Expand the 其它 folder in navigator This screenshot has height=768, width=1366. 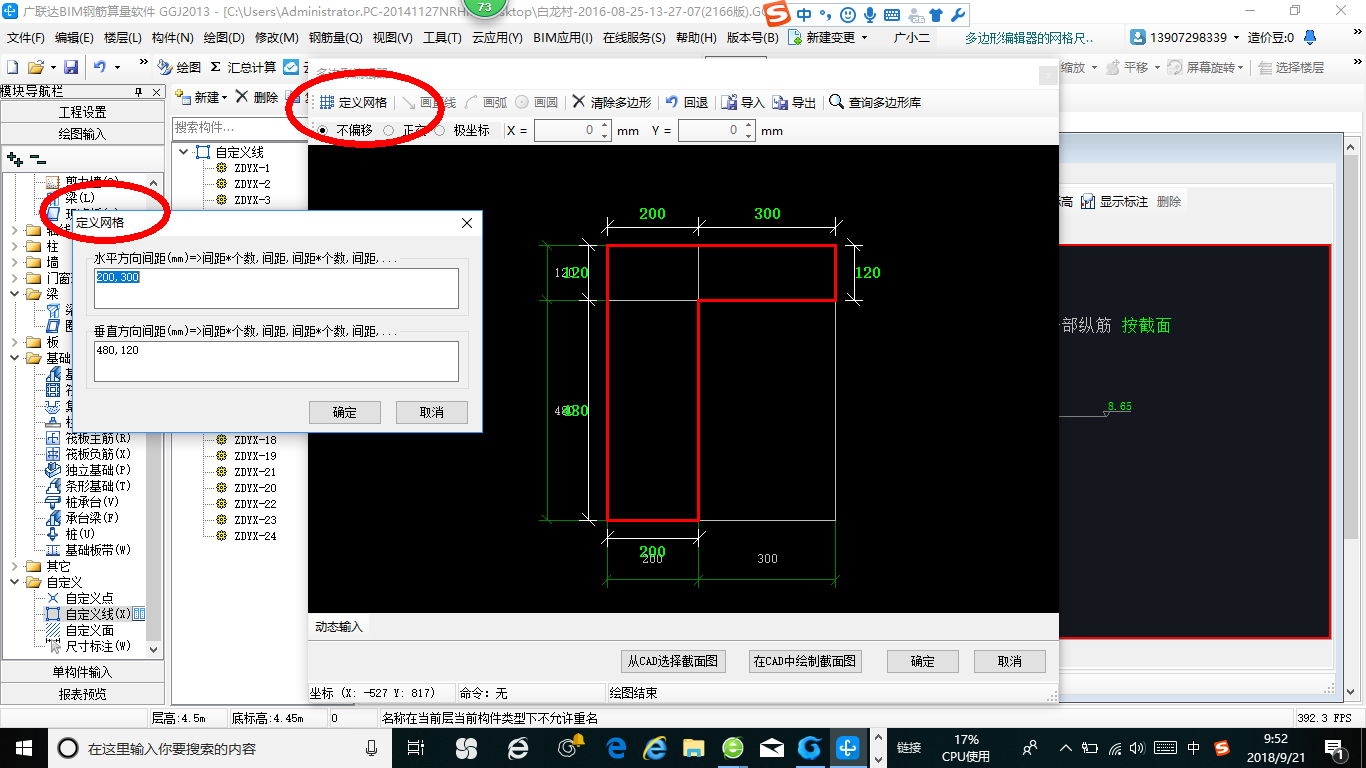pos(15,566)
